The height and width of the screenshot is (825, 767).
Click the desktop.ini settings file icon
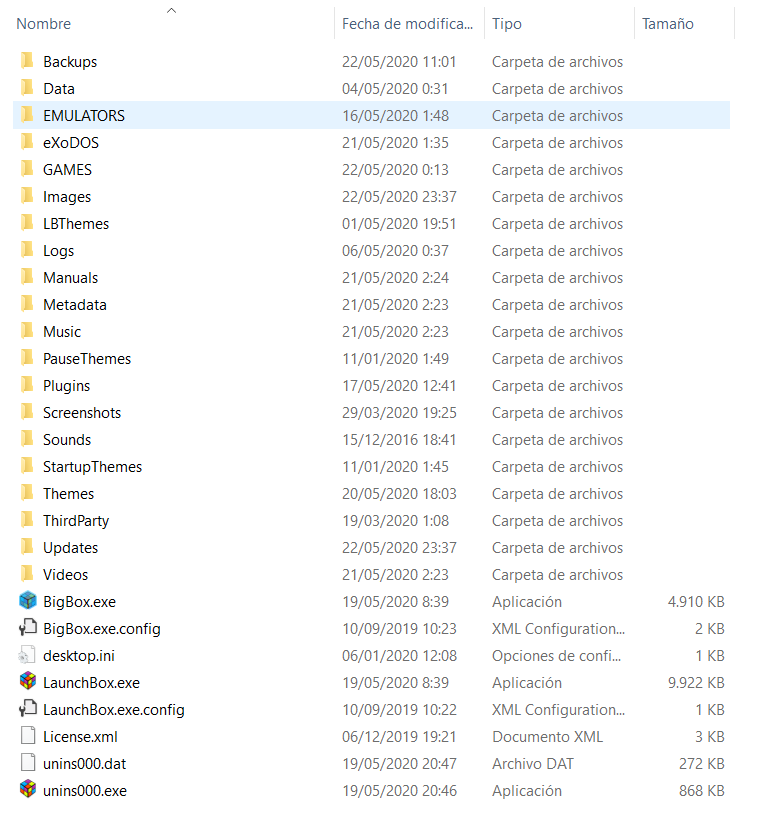click(x=27, y=655)
